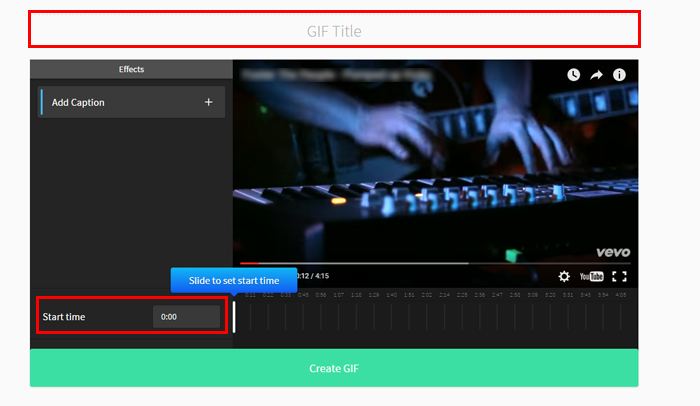Click the 1:07 mark on the timeline
Screen dimensions: 700x406
(x=338, y=295)
